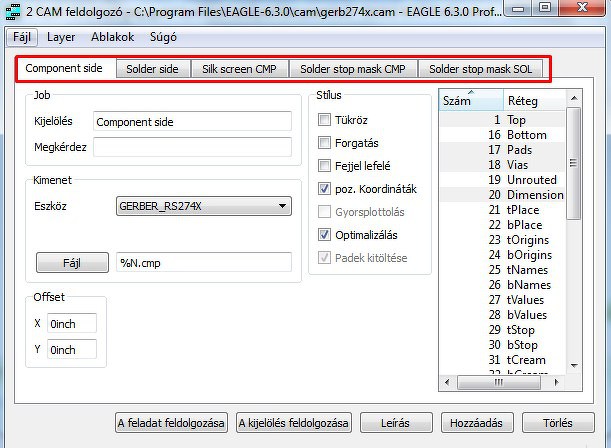Select layer 31 tCream
This screenshot has width=611, height=448.
click(x=502, y=360)
